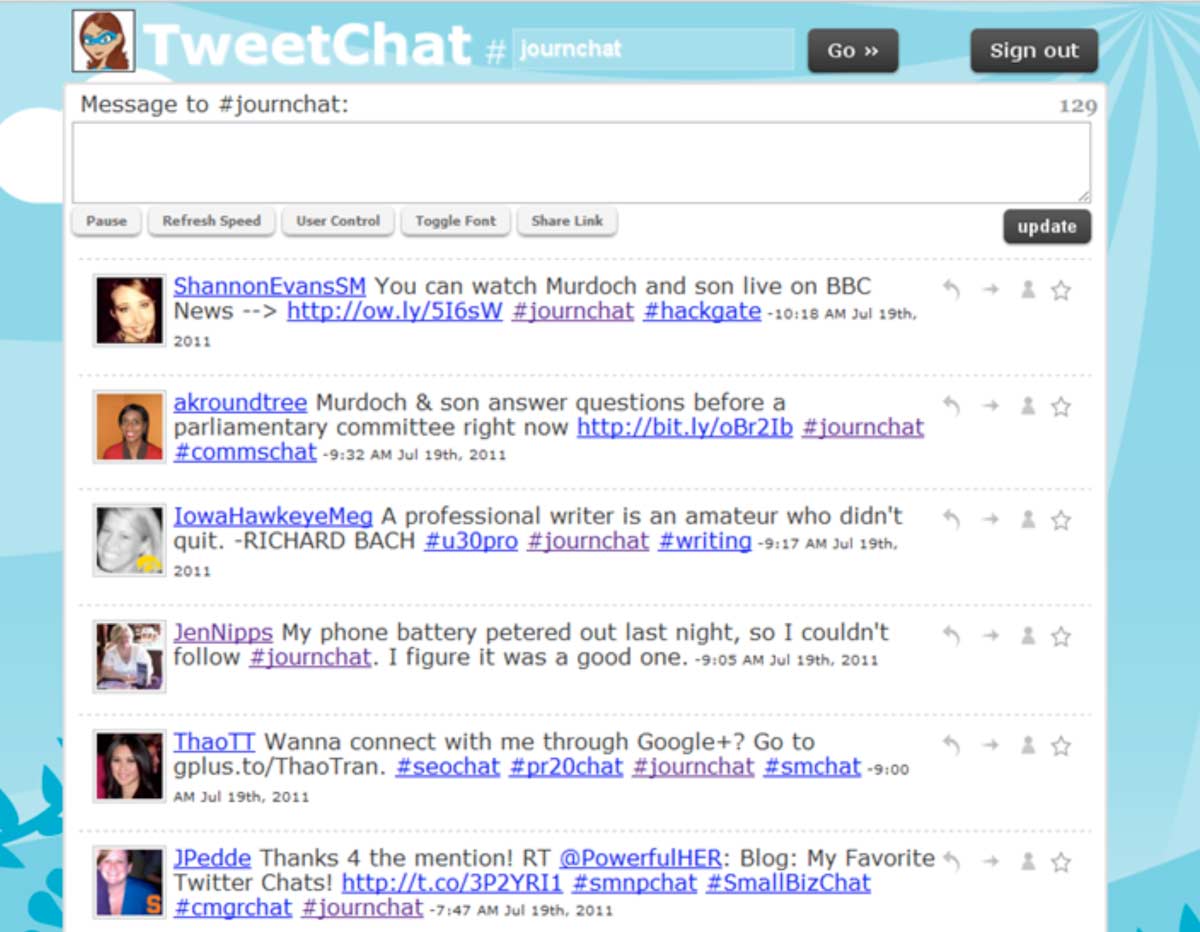Viewport: 1200px width, 932px height.
Task: Click the Go button next to the hashtag field
Action: pyautogui.click(x=853, y=50)
